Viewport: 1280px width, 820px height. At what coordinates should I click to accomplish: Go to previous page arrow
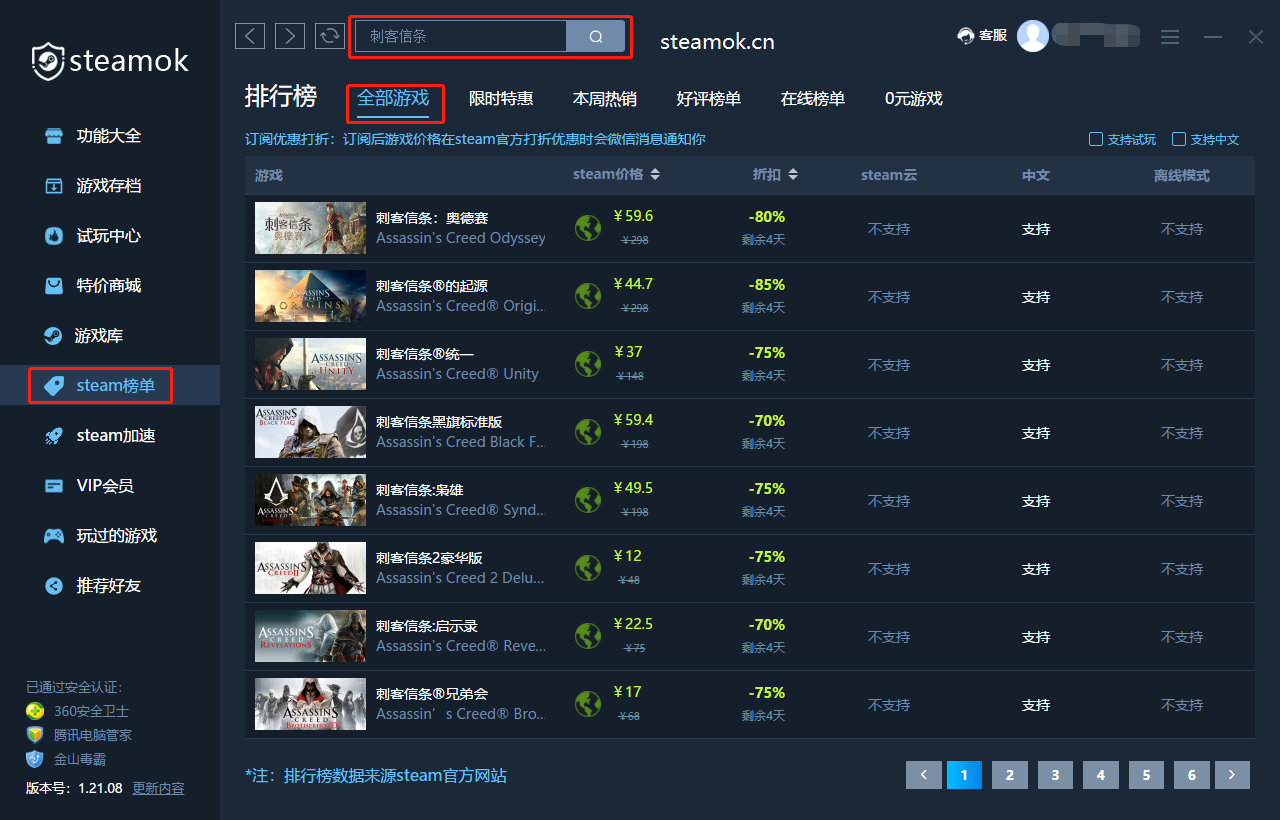(924, 775)
